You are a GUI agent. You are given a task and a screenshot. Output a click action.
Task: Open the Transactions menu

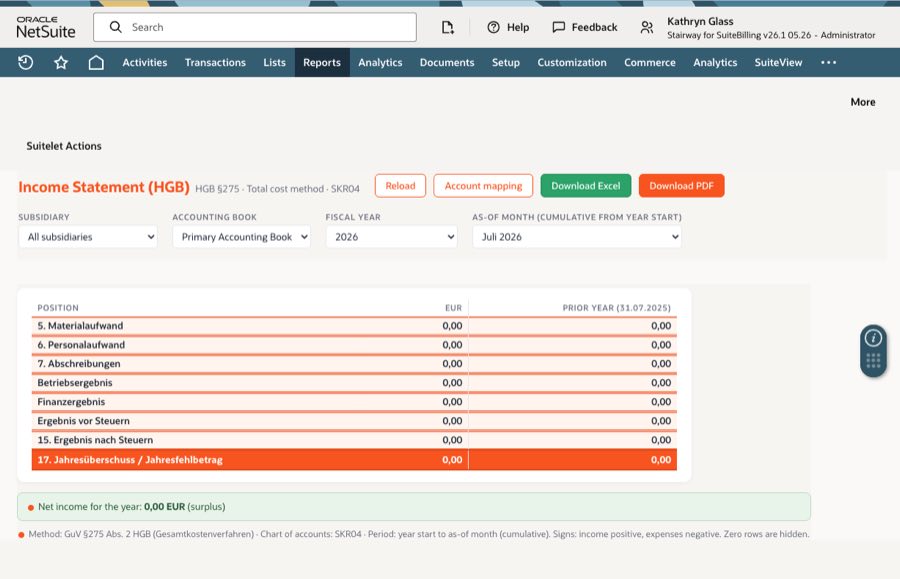(x=215, y=63)
